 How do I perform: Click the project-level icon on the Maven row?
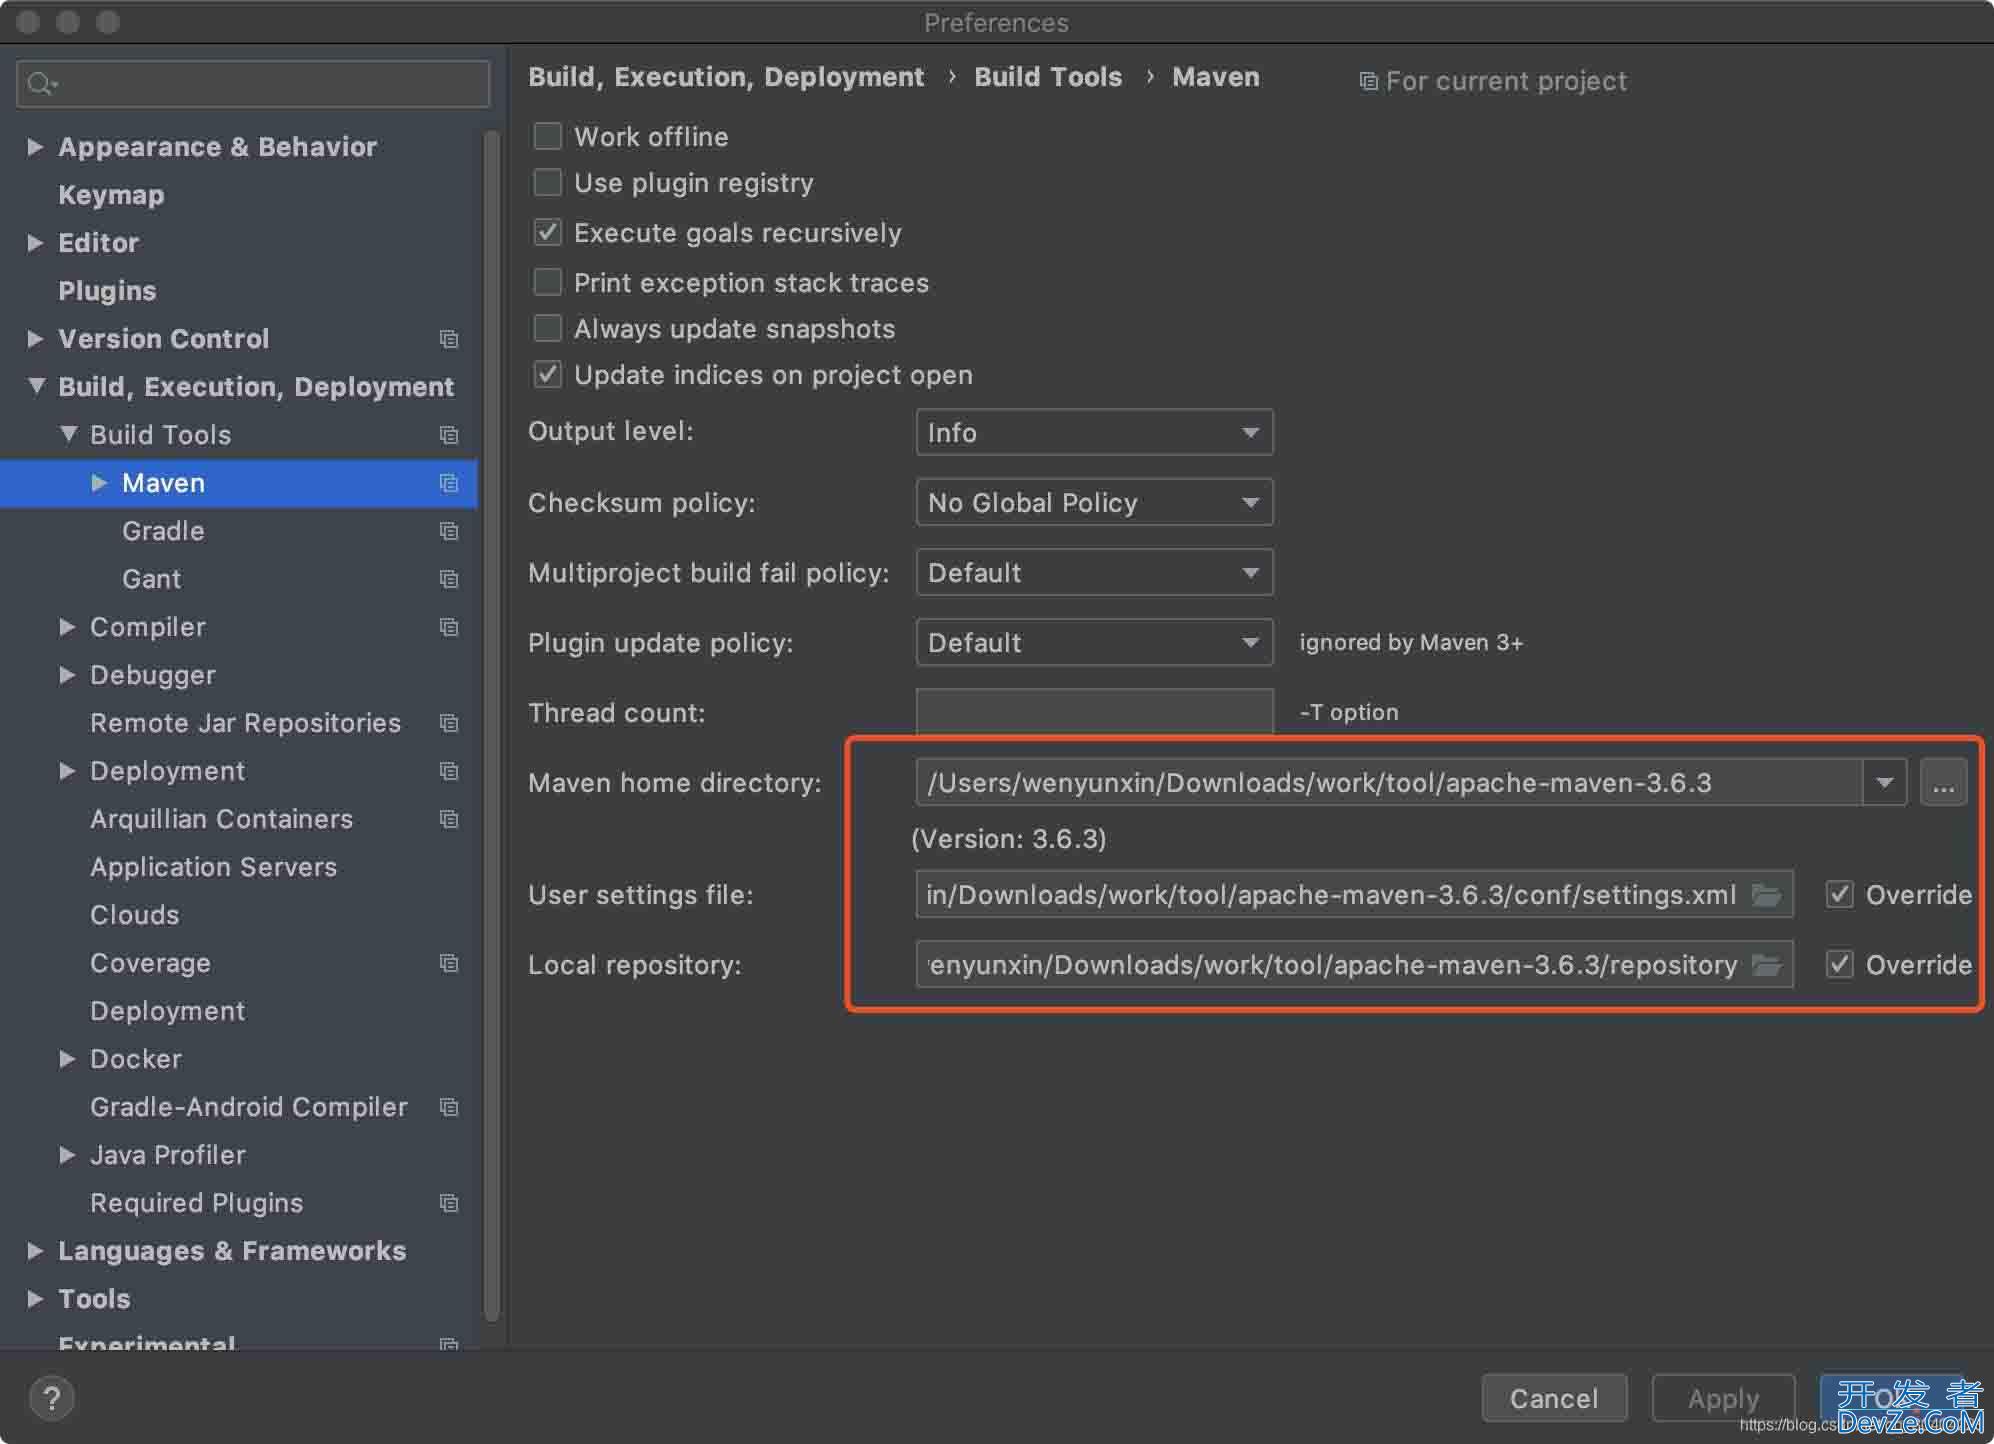[449, 483]
